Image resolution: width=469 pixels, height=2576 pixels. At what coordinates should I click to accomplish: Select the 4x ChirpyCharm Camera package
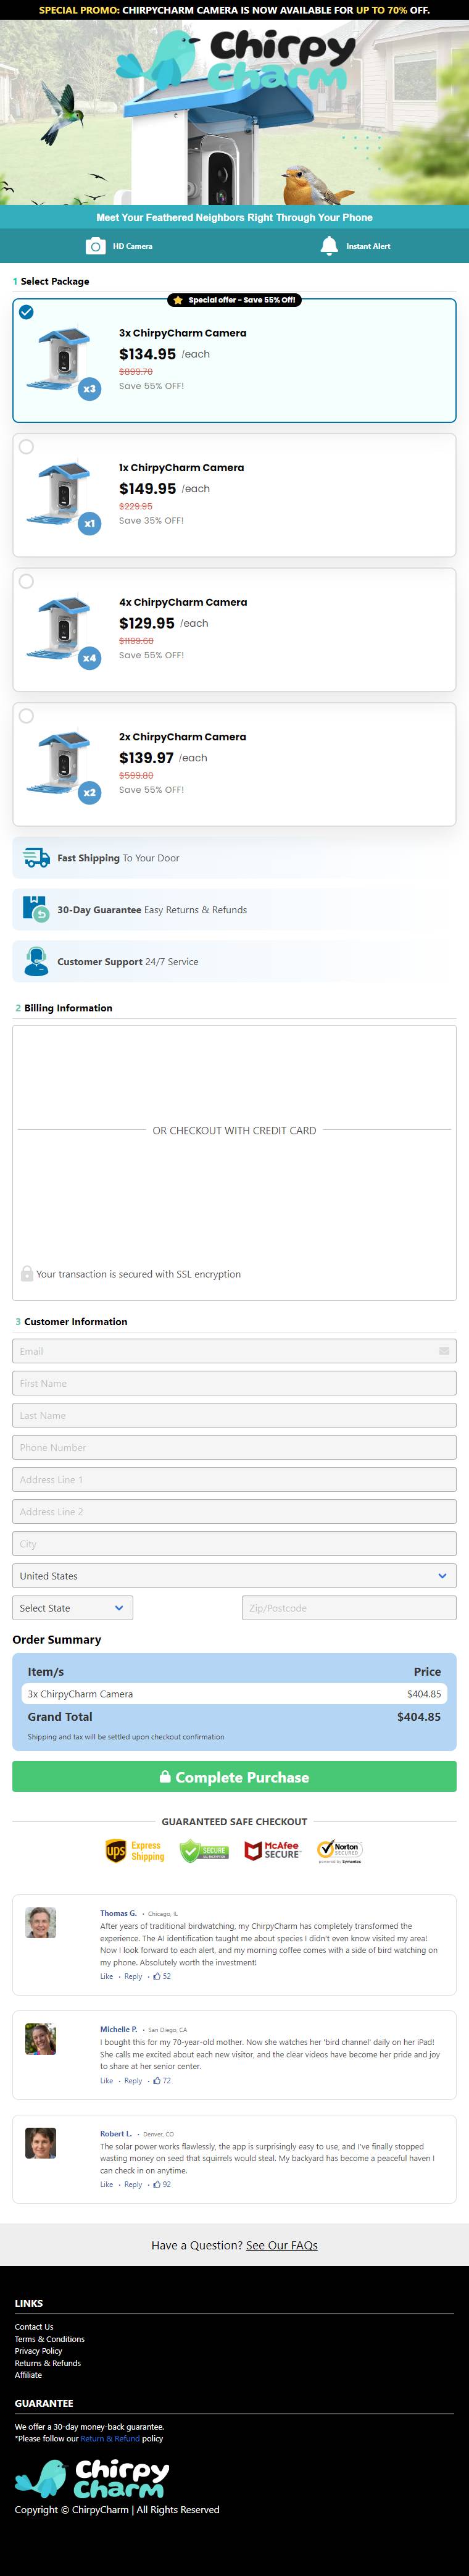pos(234,630)
